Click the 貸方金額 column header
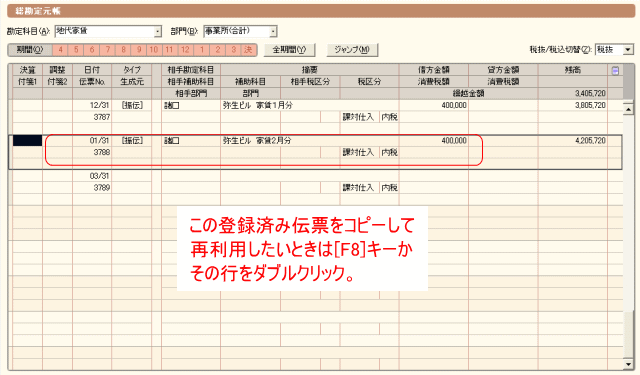Screen dimensions: 640x375 coord(503,70)
